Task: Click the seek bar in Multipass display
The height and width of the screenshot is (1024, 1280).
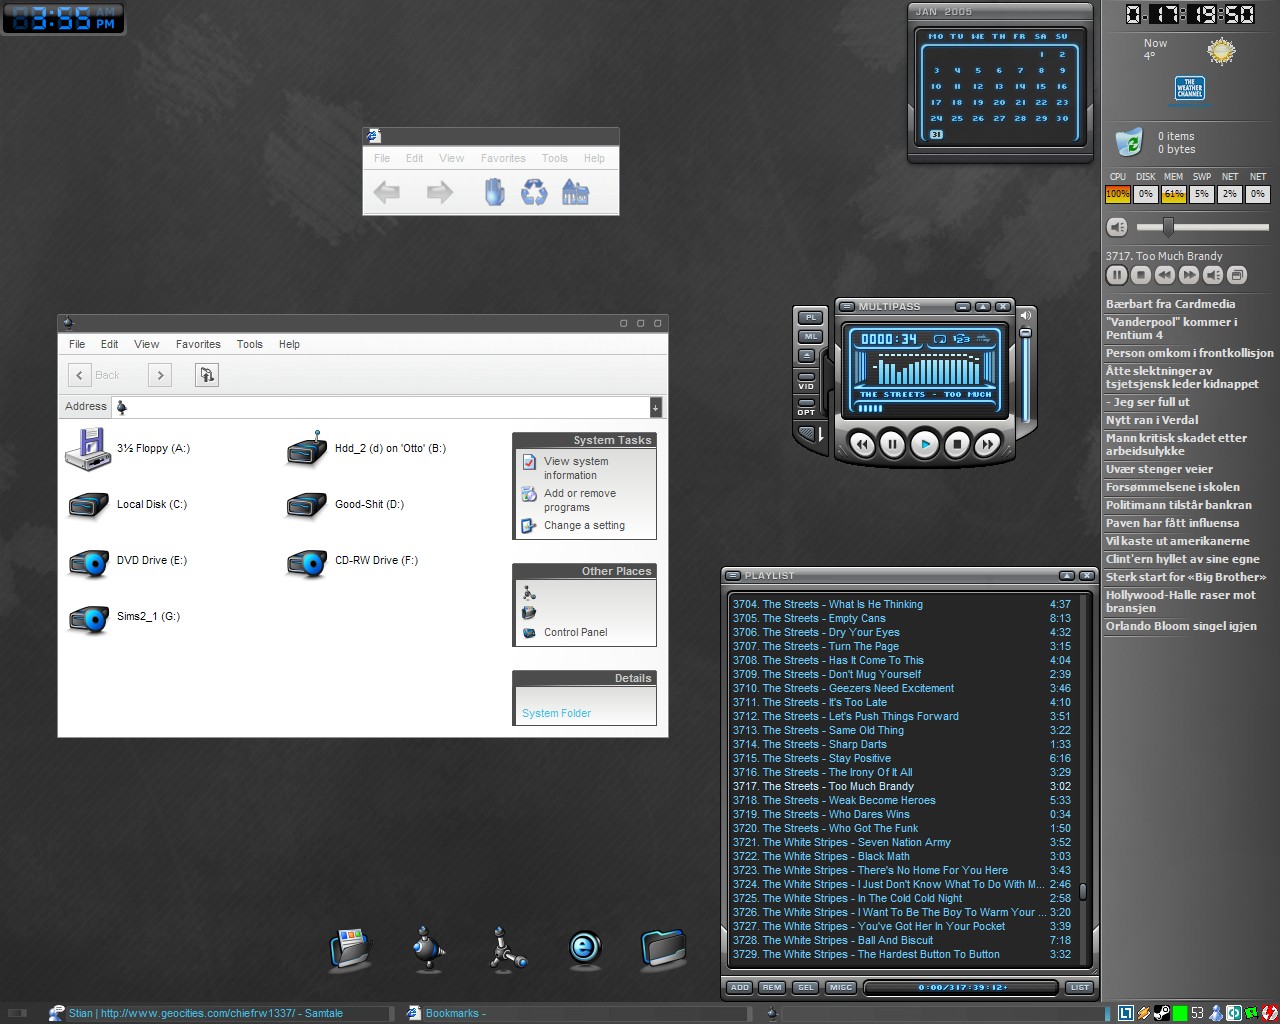Action: click(x=925, y=408)
